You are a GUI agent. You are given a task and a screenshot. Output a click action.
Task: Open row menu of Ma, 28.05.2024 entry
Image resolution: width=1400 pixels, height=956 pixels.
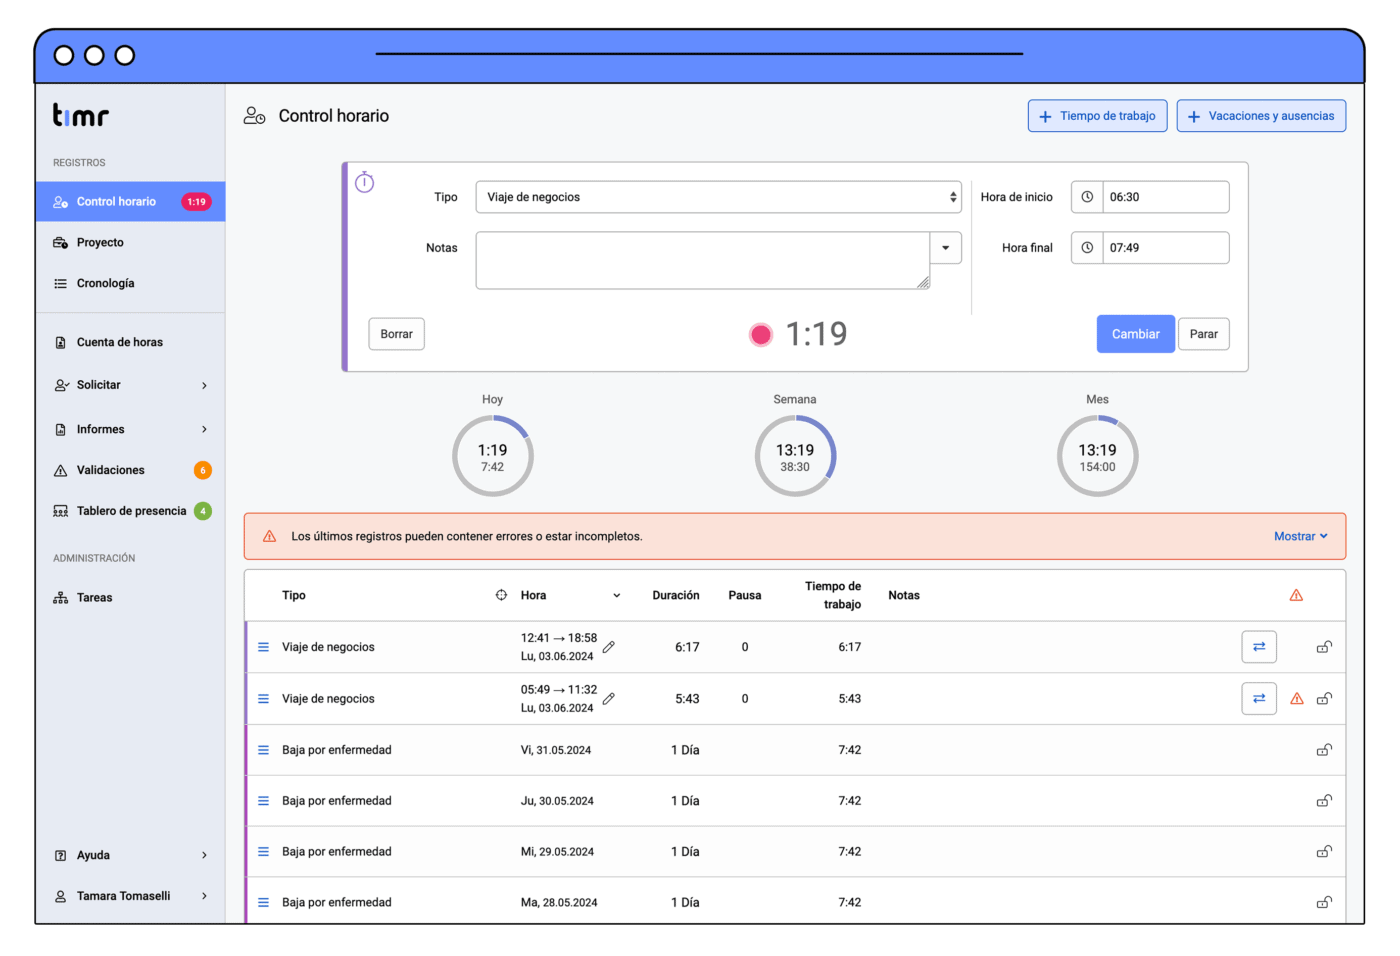(x=264, y=903)
